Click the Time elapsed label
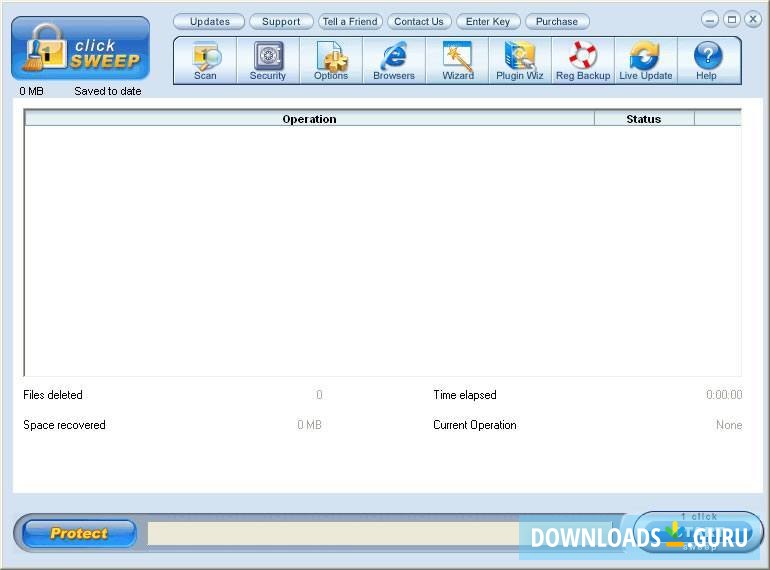The image size is (770, 570). click(x=465, y=395)
